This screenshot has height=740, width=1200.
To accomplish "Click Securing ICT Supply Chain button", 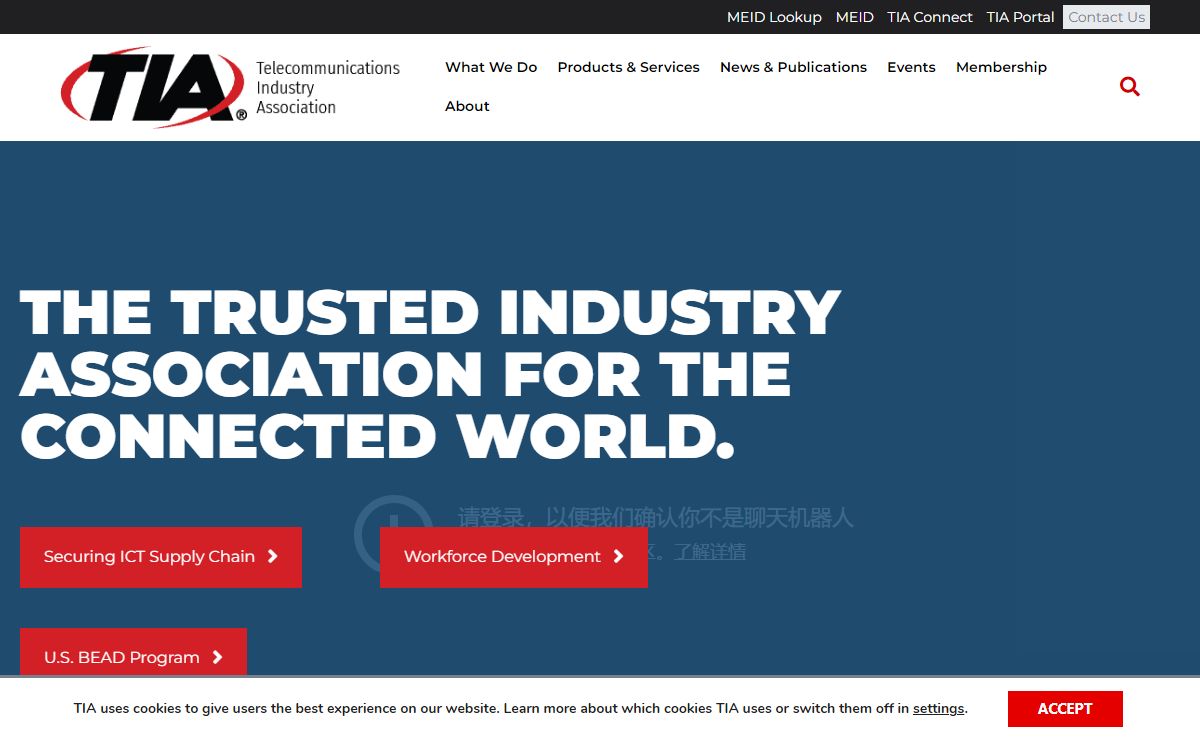I will pyautogui.click(x=161, y=557).
